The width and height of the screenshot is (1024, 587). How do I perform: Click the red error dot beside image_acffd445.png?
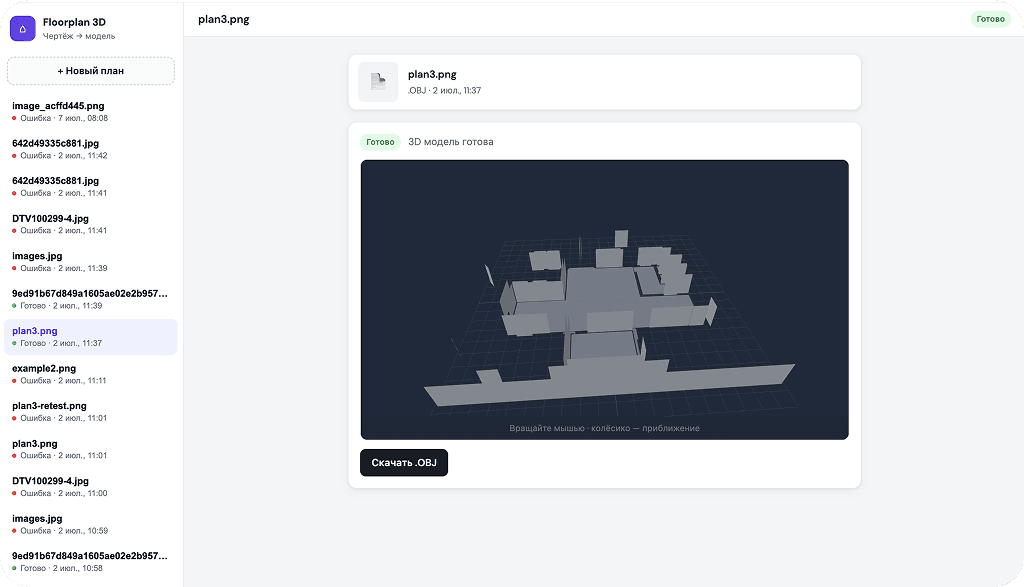coord(14,118)
